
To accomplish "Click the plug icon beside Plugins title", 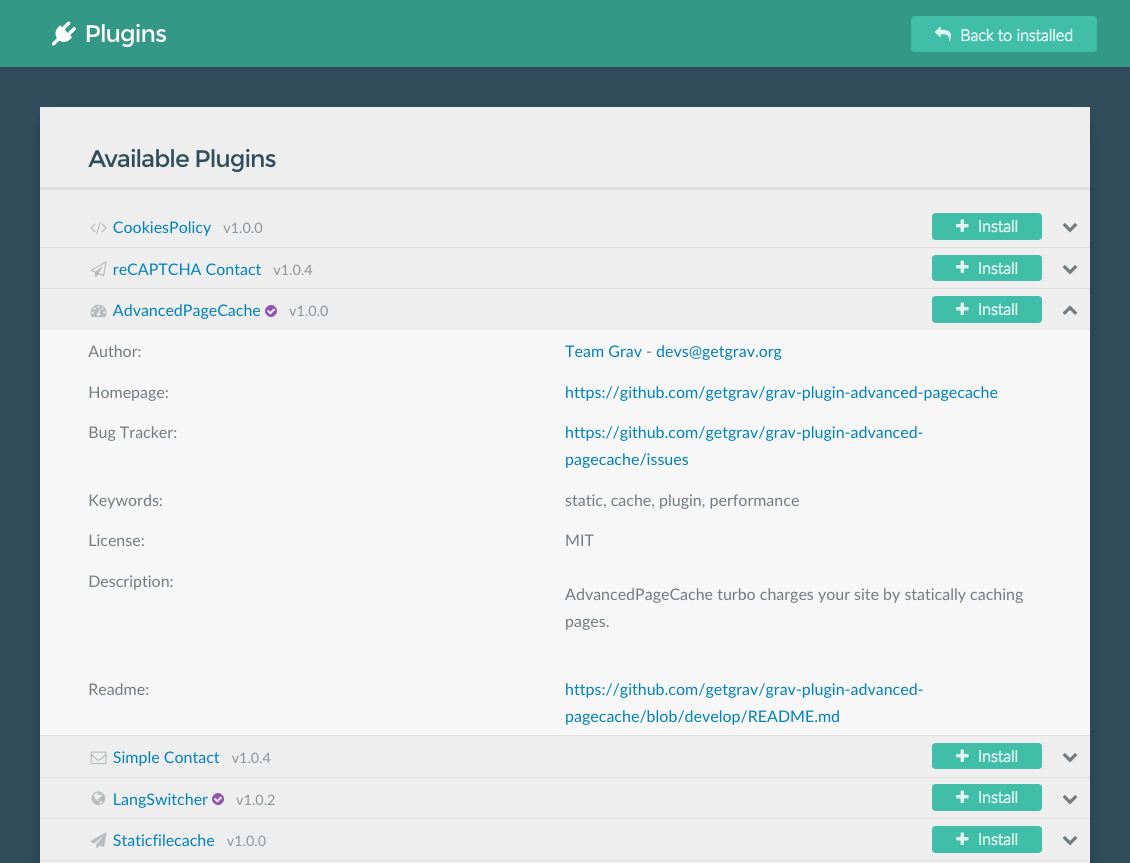I will 63,34.
